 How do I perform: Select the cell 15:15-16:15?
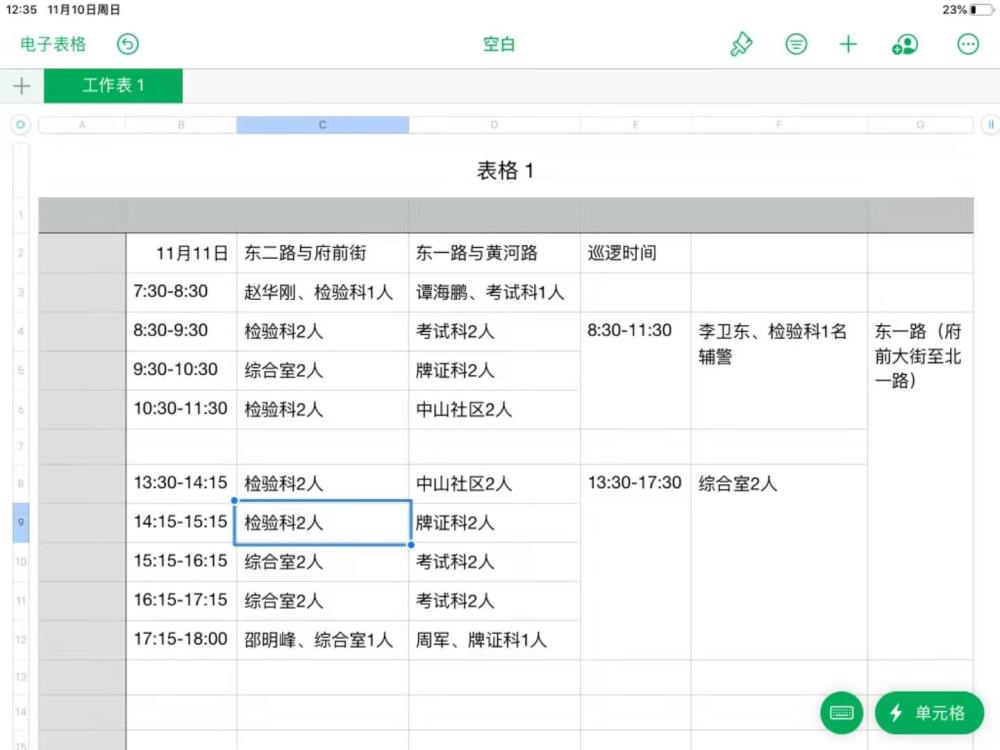181,562
